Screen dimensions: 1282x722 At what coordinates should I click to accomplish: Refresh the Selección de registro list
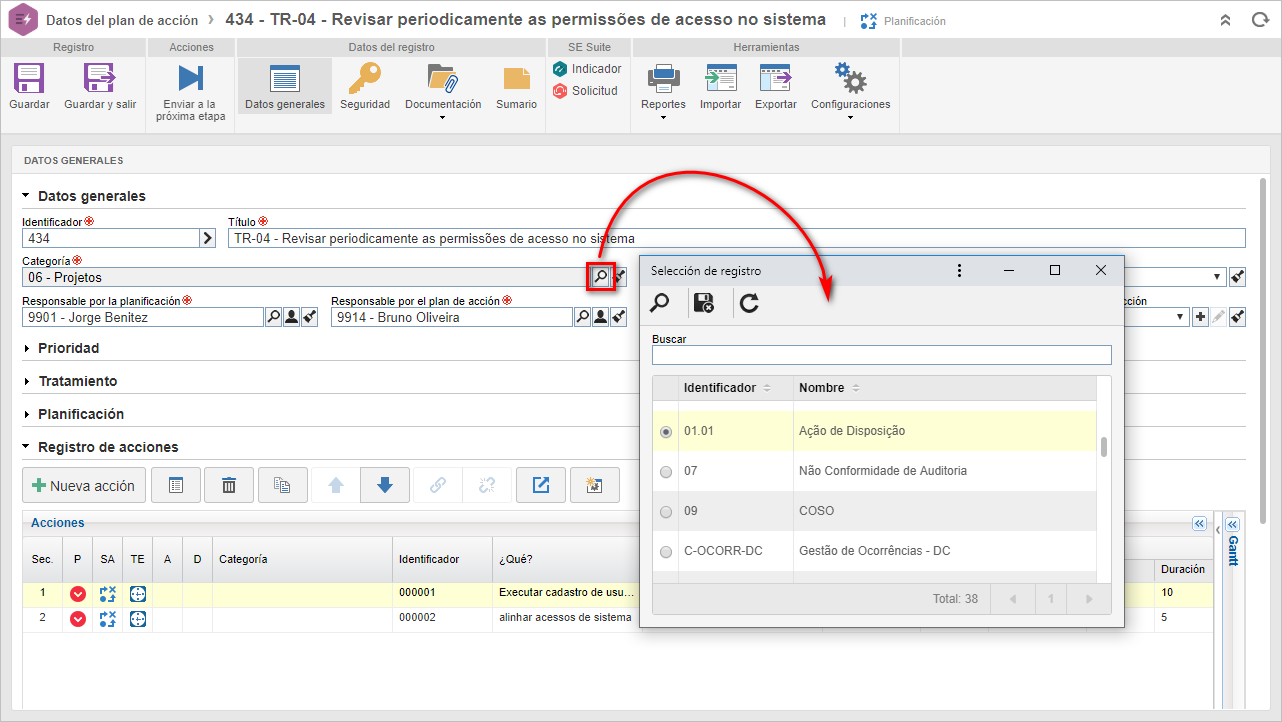pyautogui.click(x=749, y=303)
